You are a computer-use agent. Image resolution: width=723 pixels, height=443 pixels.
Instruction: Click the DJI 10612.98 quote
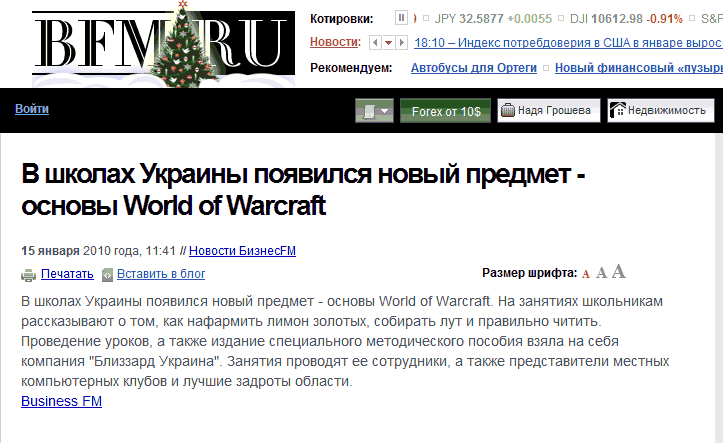tap(626, 19)
